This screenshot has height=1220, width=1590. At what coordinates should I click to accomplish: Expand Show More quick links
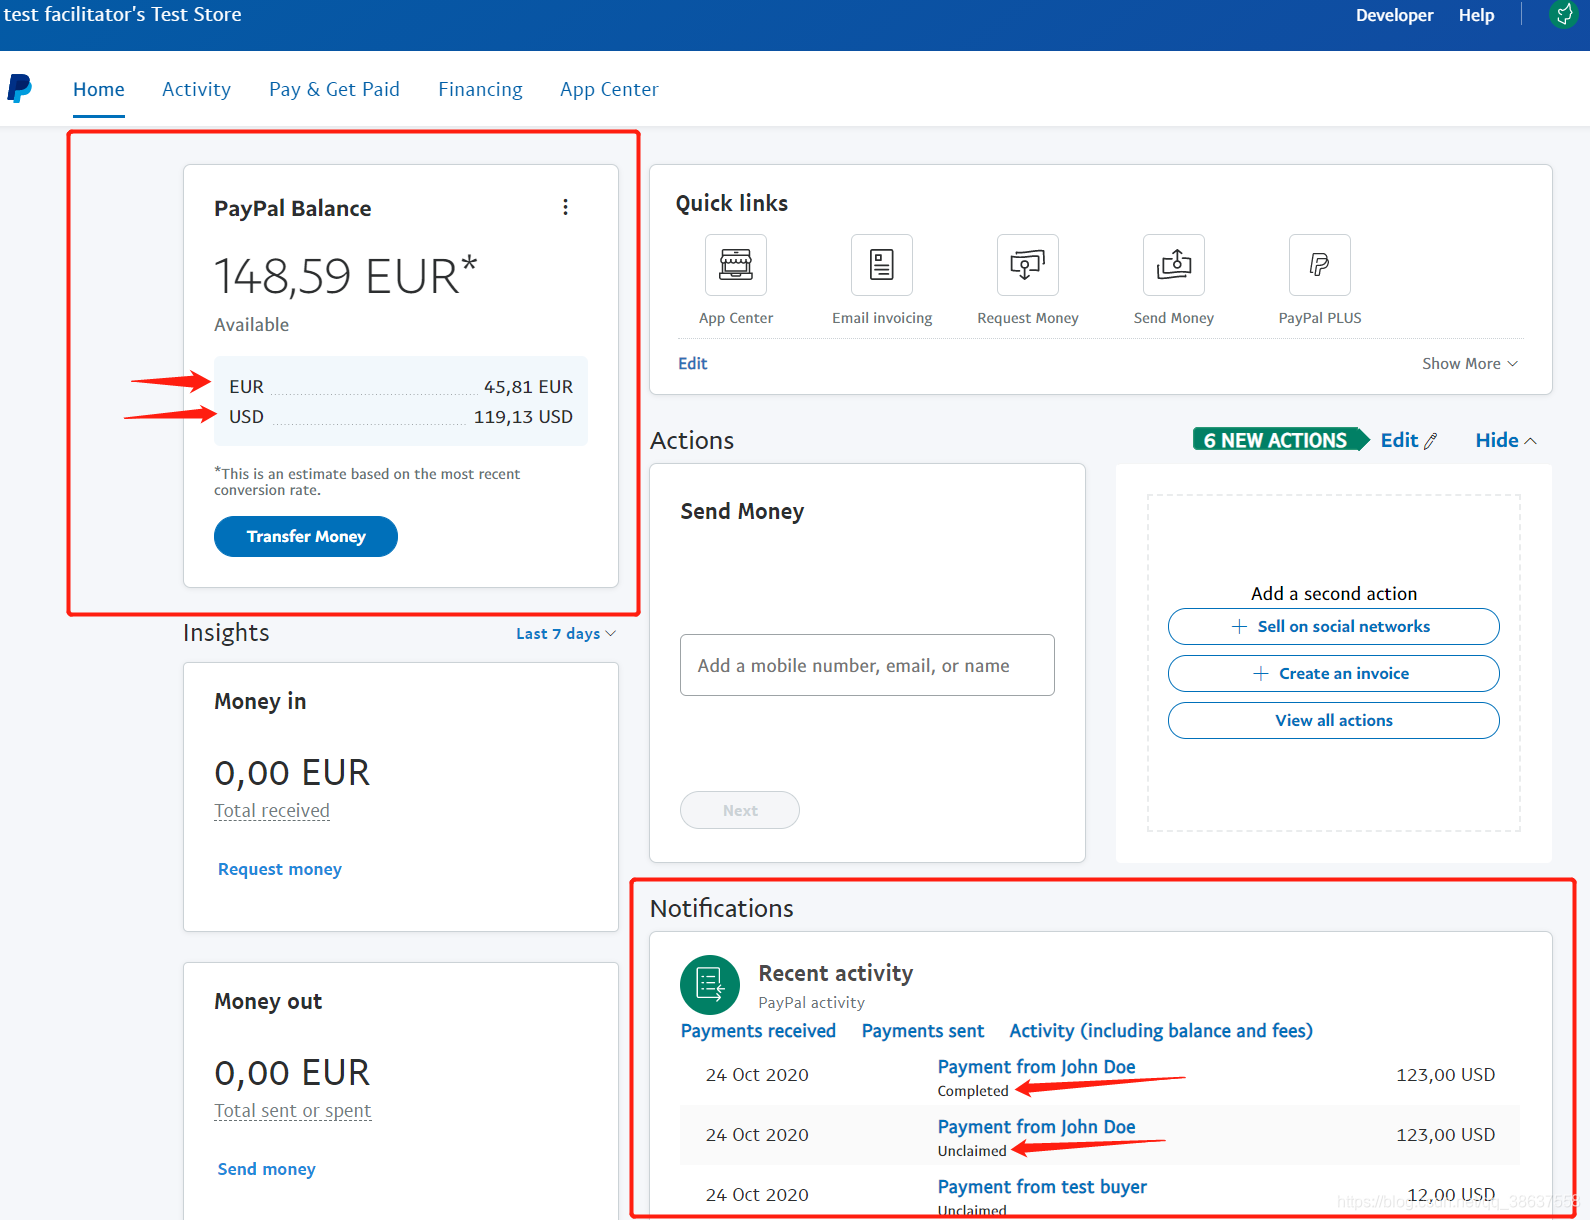1470,364
